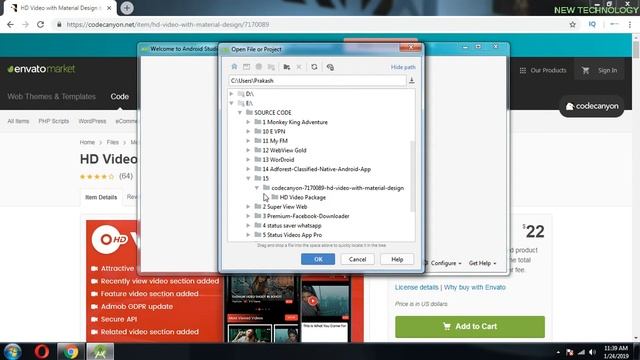Click Cancel in Open File dialog
640x360 pixels.
pyautogui.click(x=357, y=259)
